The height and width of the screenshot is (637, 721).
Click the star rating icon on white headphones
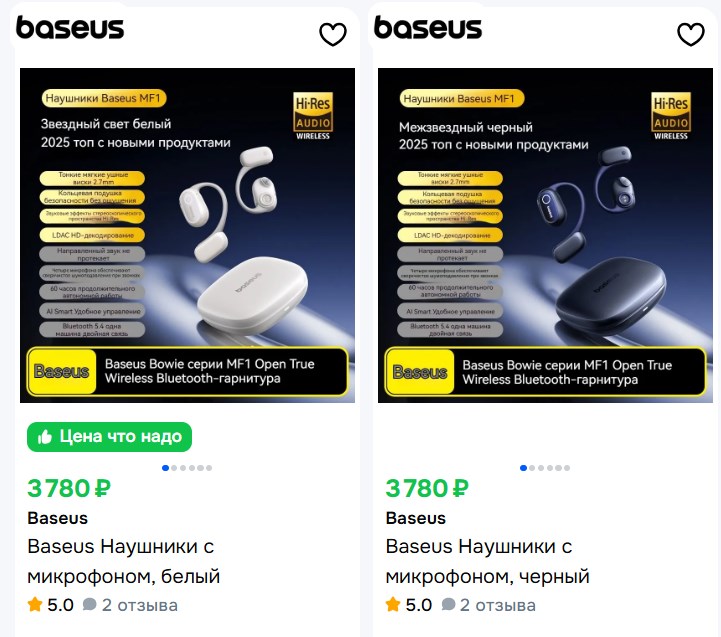pyautogui.click(x=35, y=605)
